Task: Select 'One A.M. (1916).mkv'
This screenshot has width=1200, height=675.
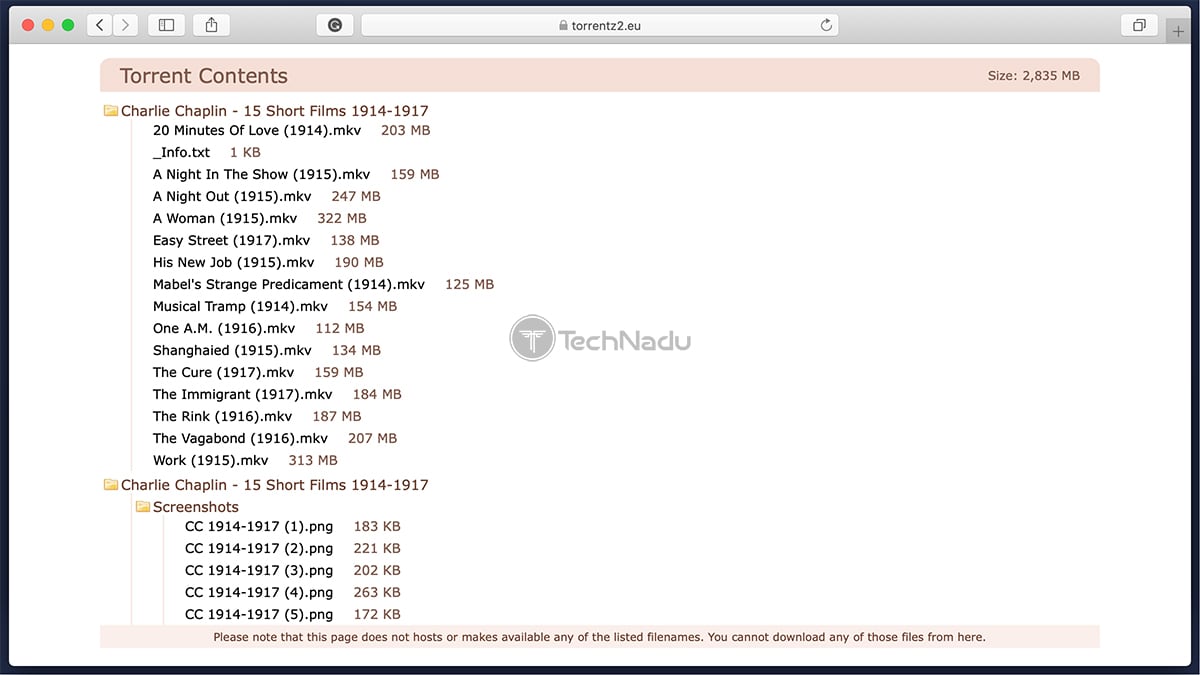Action: tap(224, 328)
